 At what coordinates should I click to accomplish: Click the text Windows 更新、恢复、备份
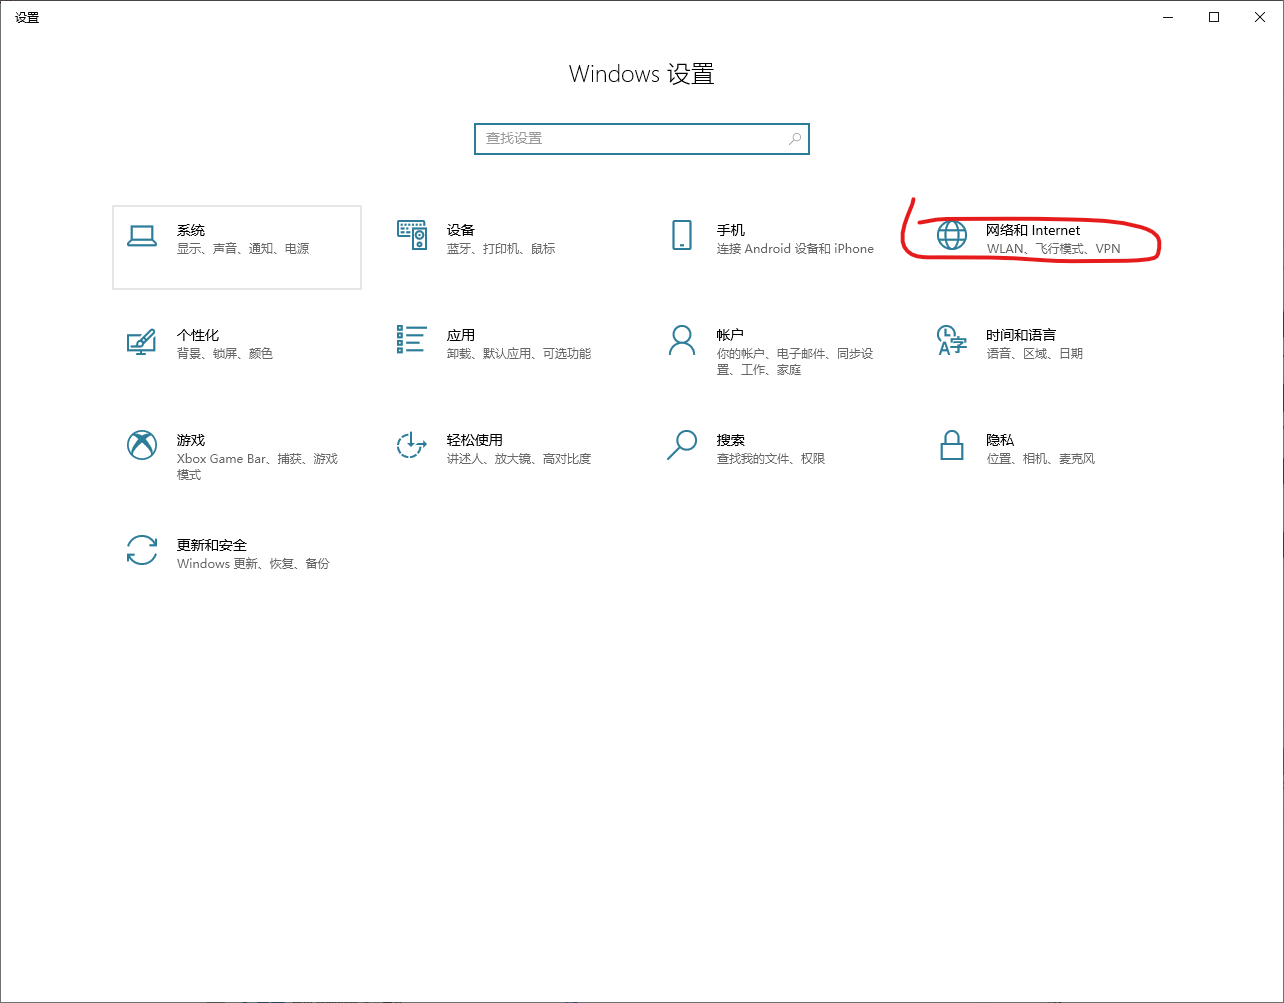click(x=253, y=564)
